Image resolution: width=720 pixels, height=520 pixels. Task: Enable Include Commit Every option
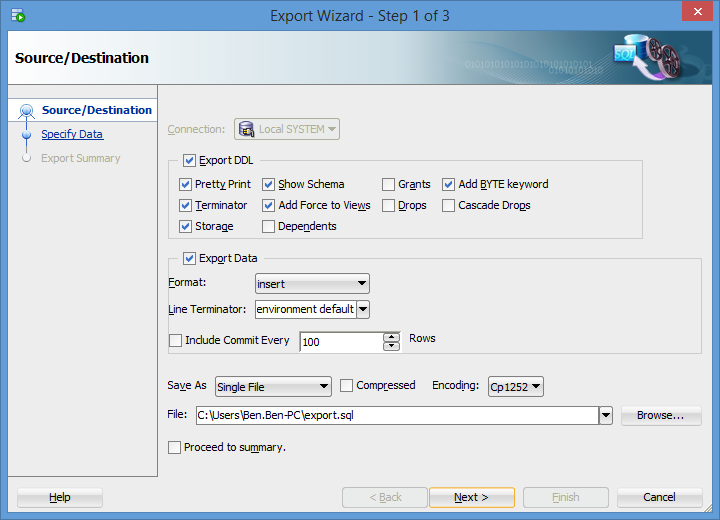click(176, 341)
